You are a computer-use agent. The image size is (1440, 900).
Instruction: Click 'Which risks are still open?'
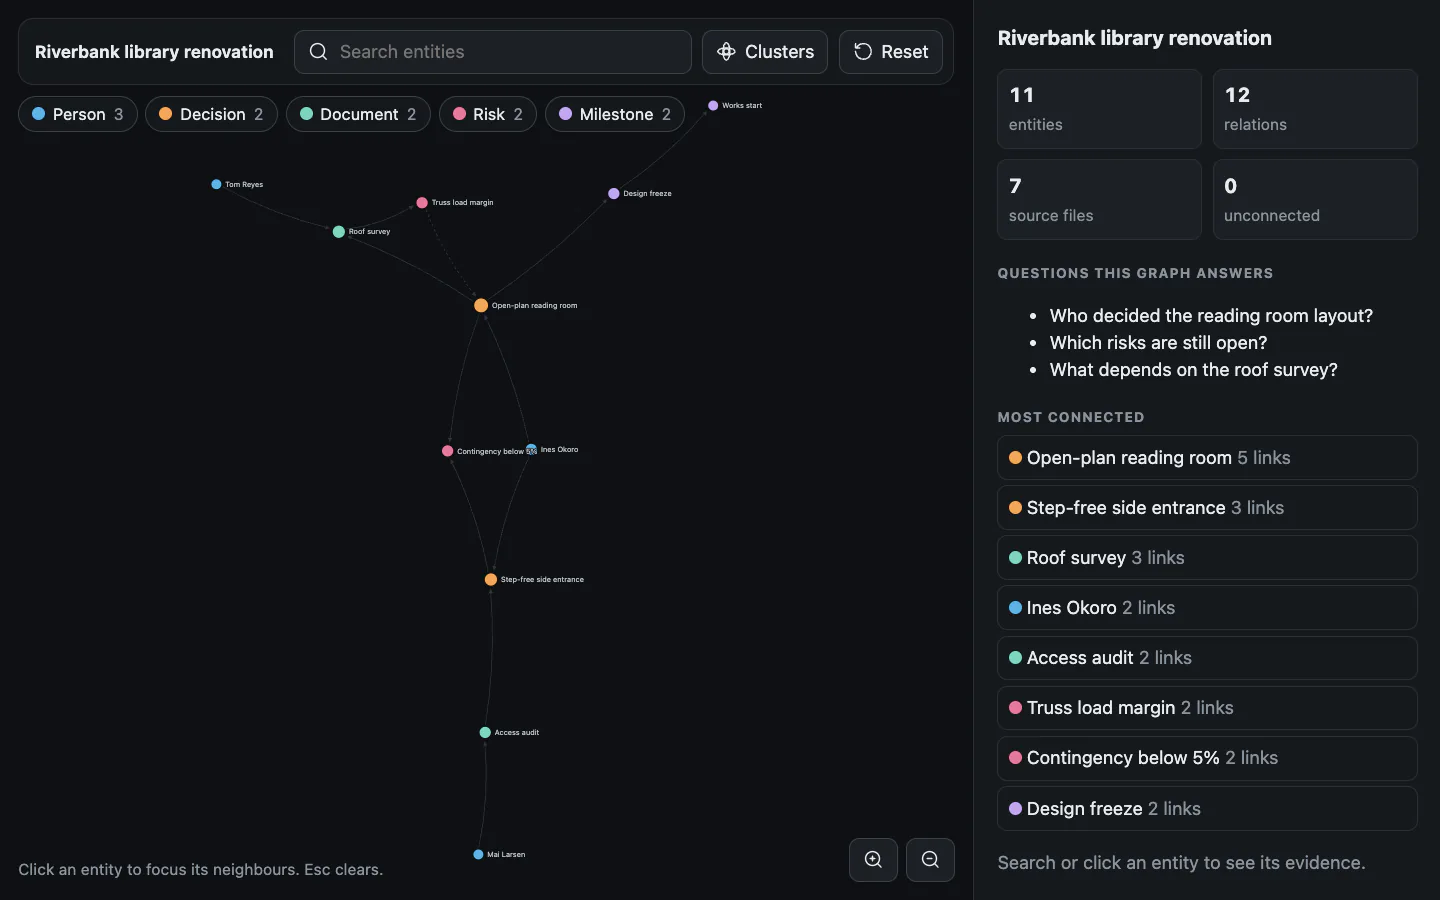pyautogui.click(x=1158, y=343)
